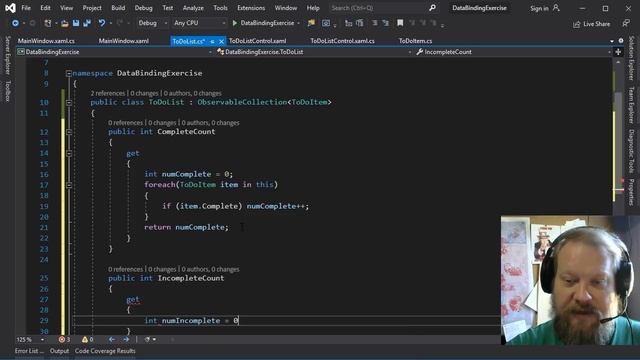Open the 125 % zoom dropdown
Viewport: 640px width, 360px height.
(30, 339)
